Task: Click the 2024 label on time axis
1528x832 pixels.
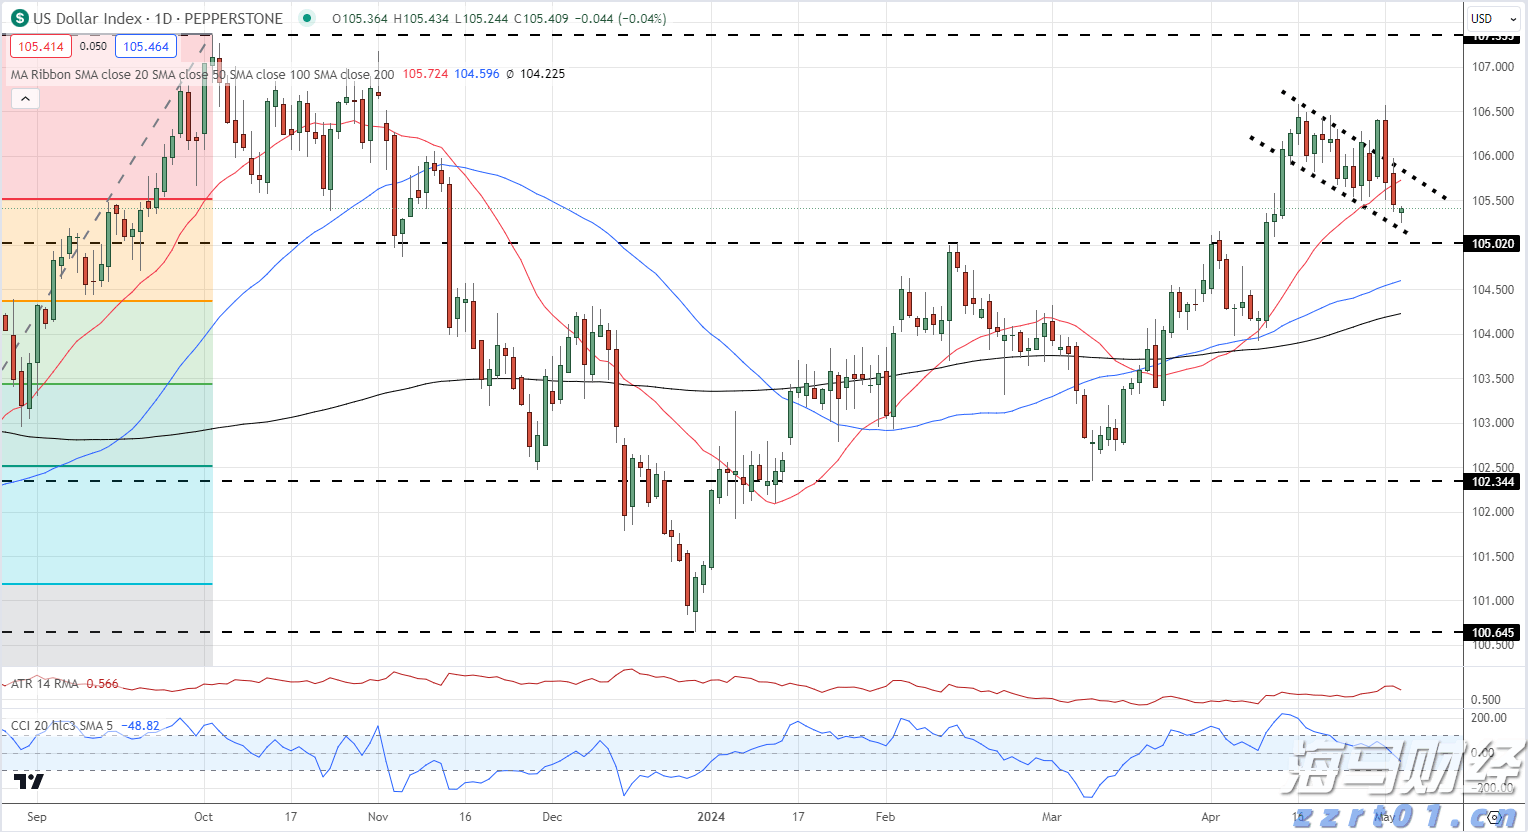Action: (x=711, y=817)
